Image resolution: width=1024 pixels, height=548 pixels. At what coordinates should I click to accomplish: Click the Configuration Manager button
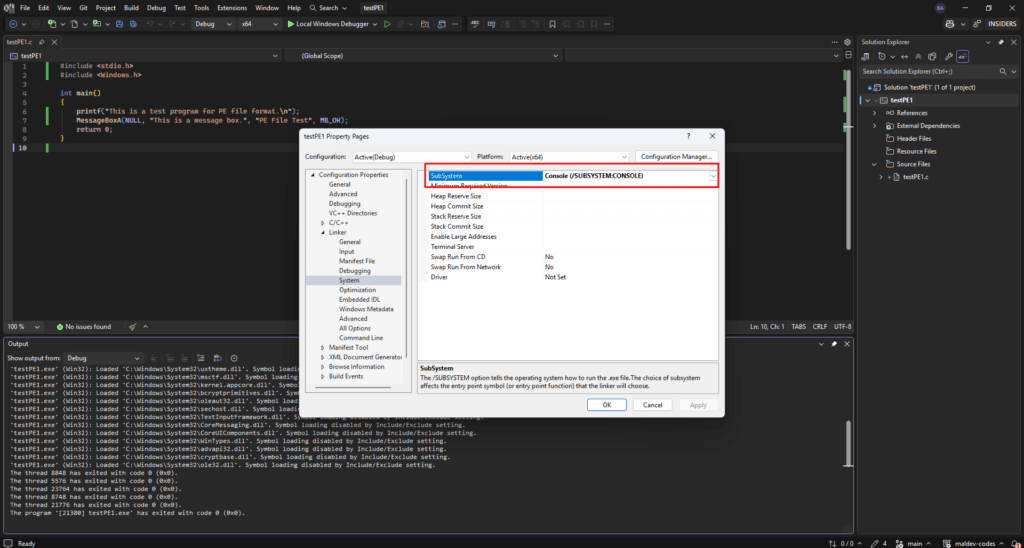tap(675, 157)
